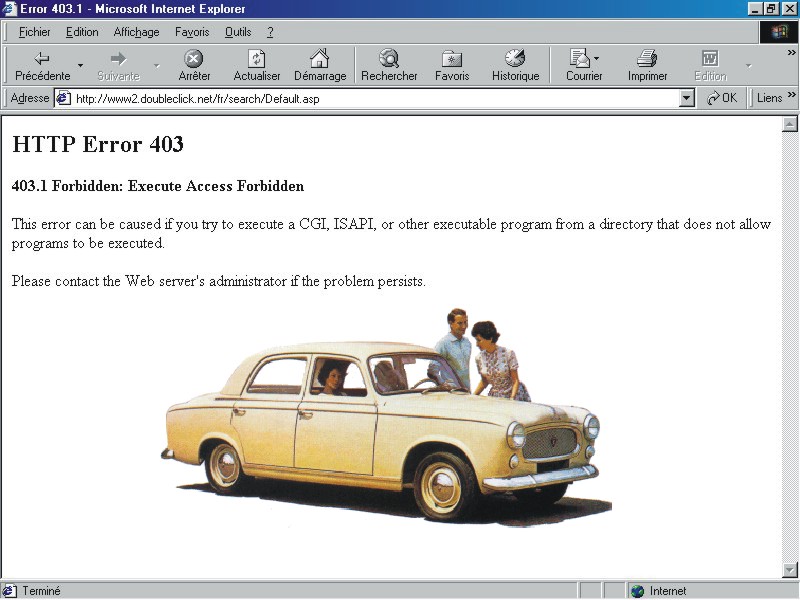Image resolution: width=800 pixels, height=600 pixels.
Task: Expand the toolbar overflow chevron
Action: [x=792, y=52]
